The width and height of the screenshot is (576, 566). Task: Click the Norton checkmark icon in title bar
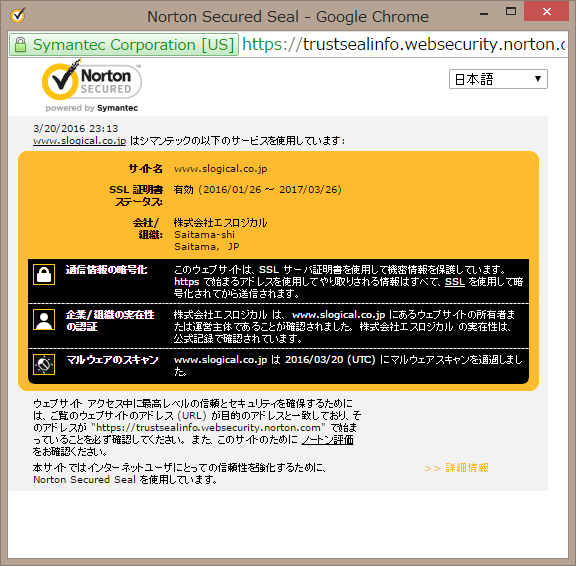(18, 16)
